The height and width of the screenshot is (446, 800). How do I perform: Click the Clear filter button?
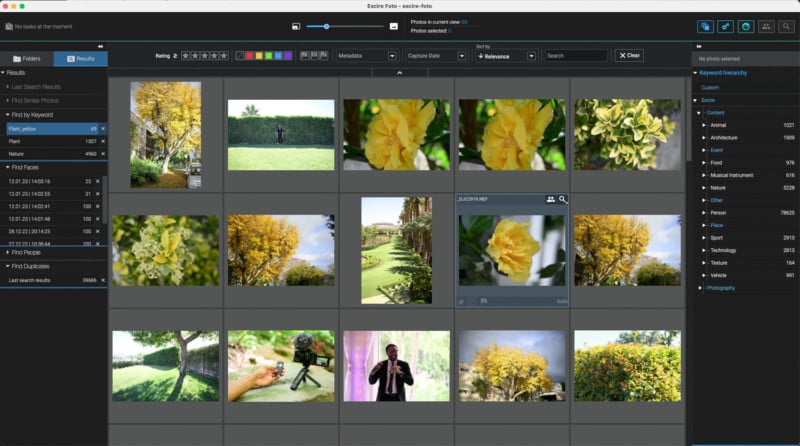629,56
